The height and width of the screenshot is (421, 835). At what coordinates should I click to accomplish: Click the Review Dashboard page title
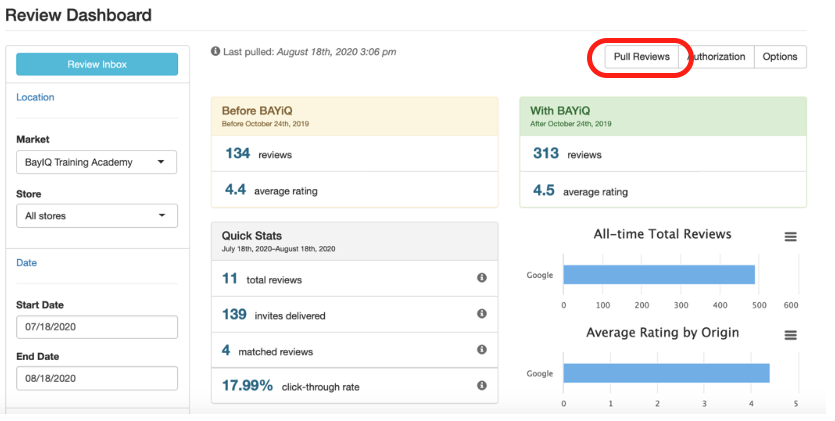tap(78, 15)
